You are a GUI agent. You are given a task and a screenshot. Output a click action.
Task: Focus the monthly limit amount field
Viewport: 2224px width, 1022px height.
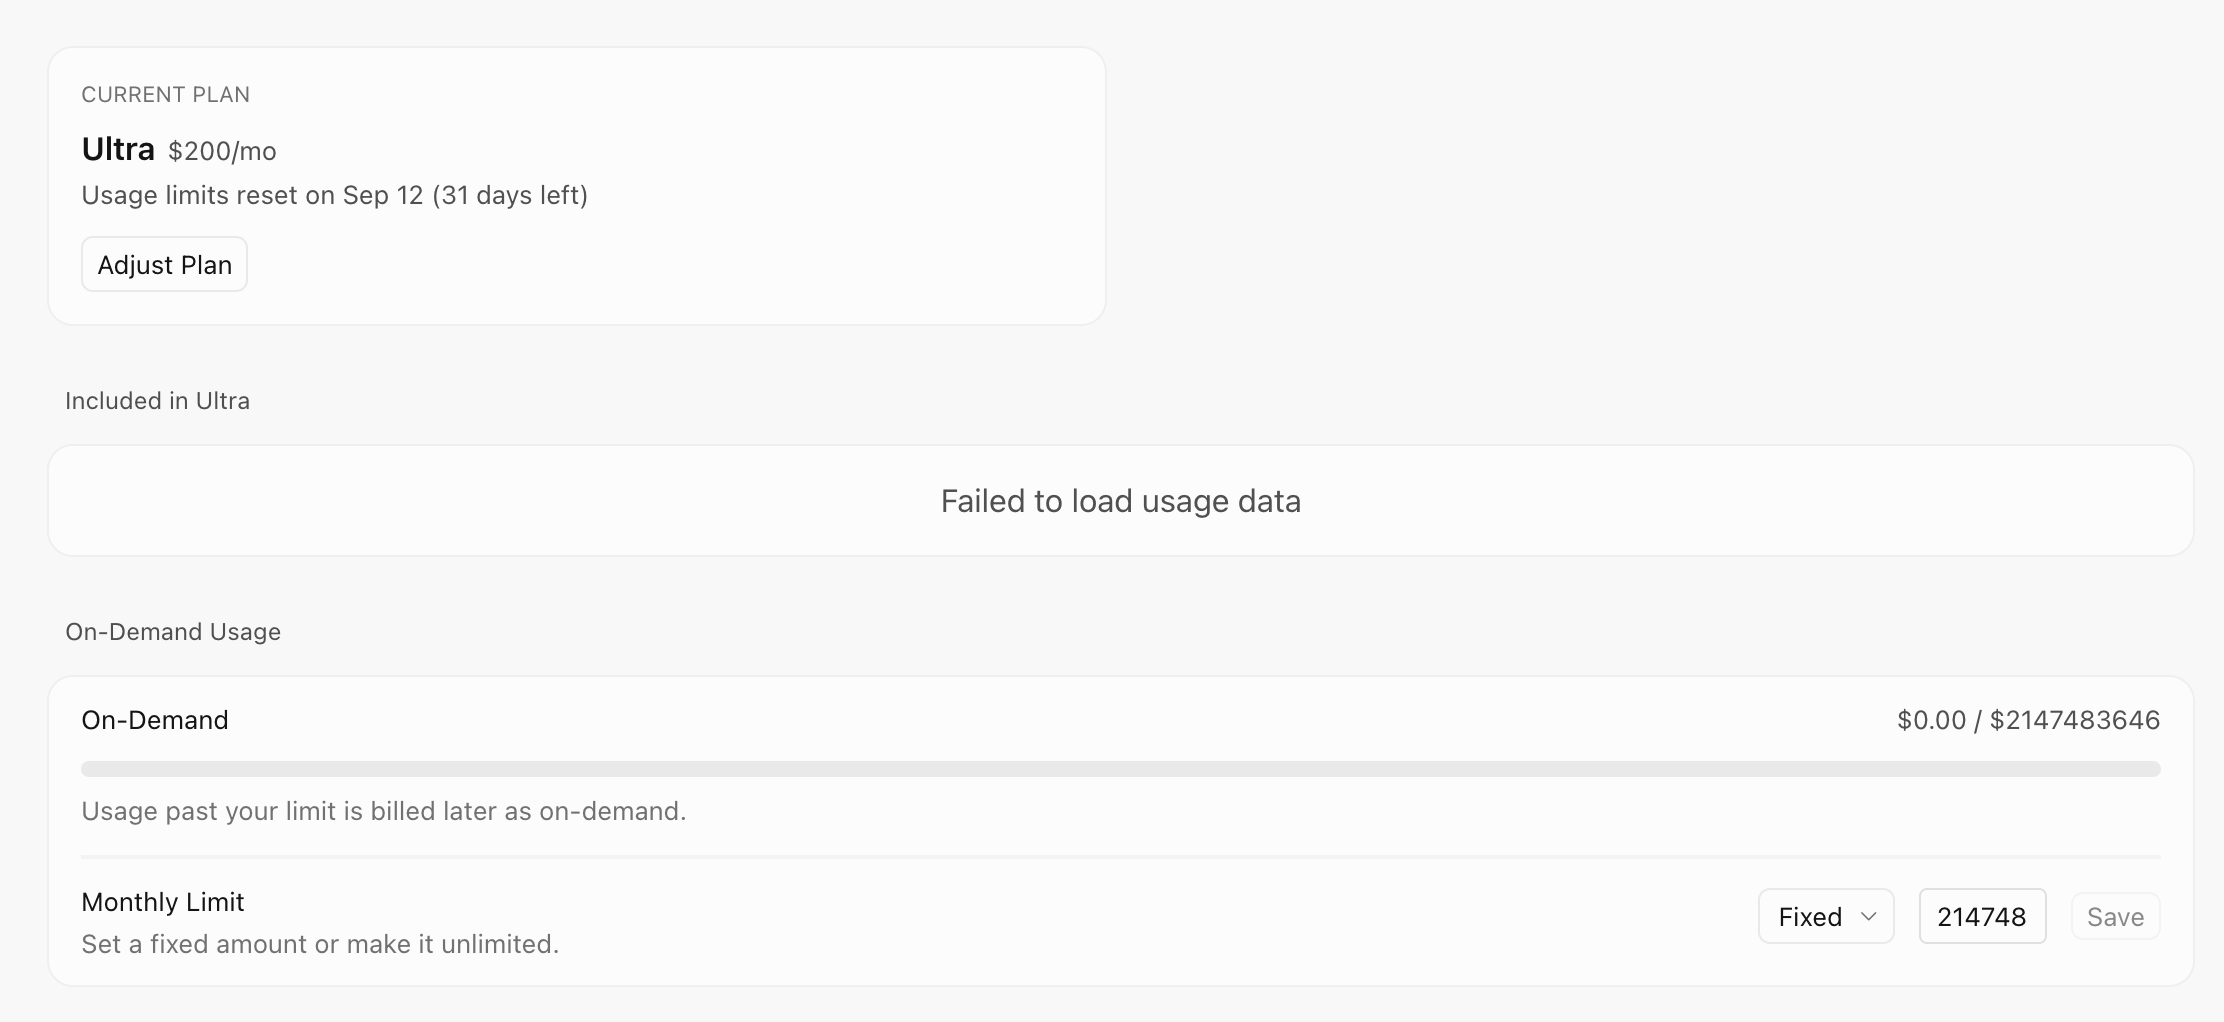(1982, 916)
